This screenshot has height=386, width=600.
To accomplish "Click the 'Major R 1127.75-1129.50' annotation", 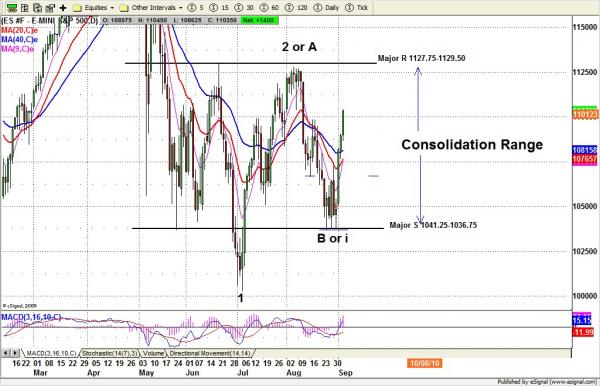I will point(421,58).
